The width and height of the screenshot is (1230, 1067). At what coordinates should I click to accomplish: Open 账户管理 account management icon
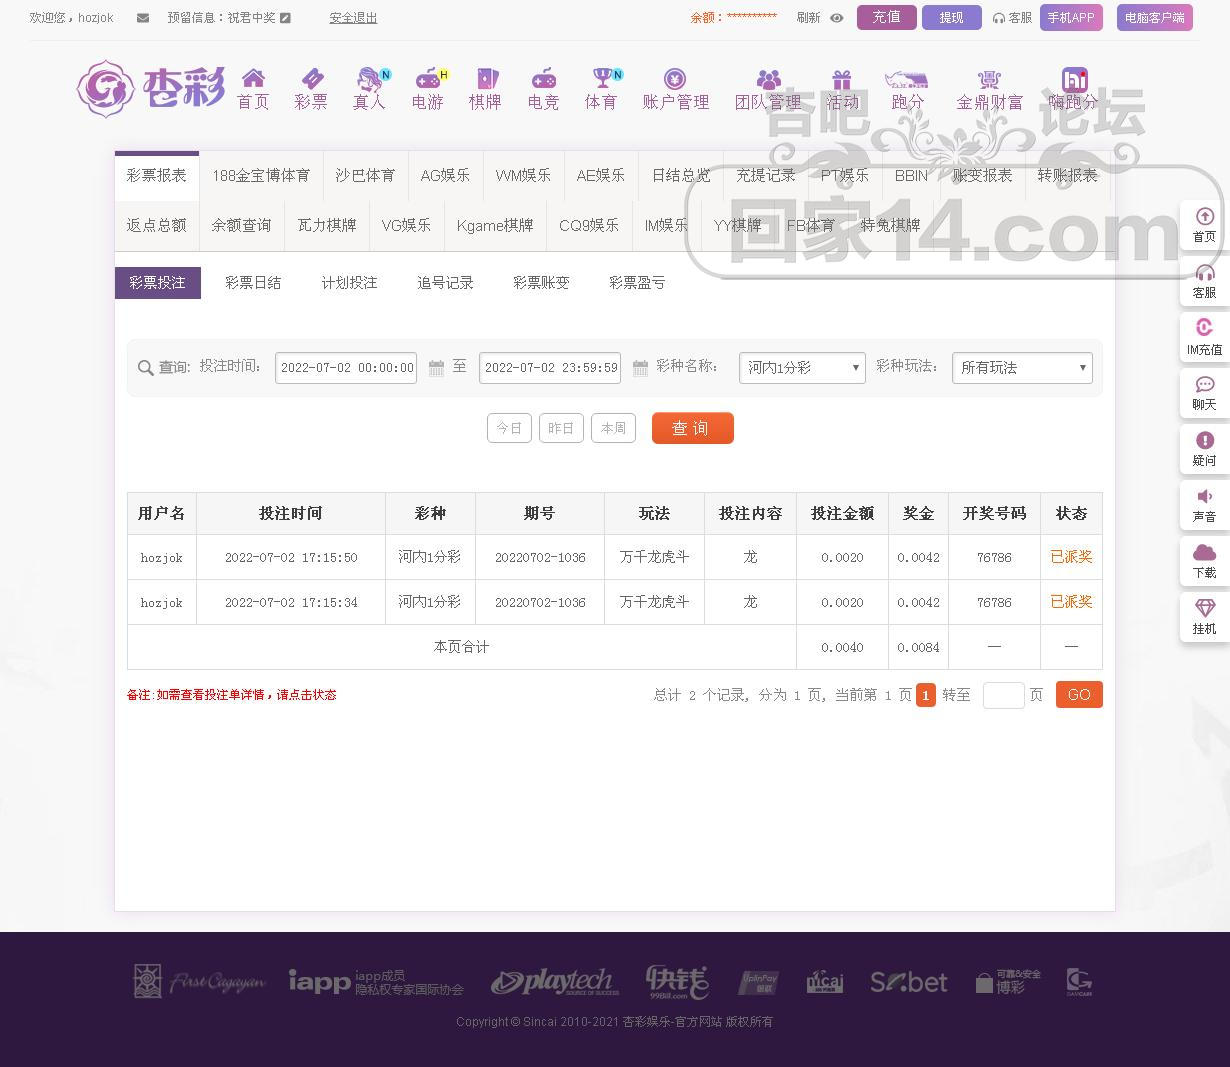(x=675, y=78)
